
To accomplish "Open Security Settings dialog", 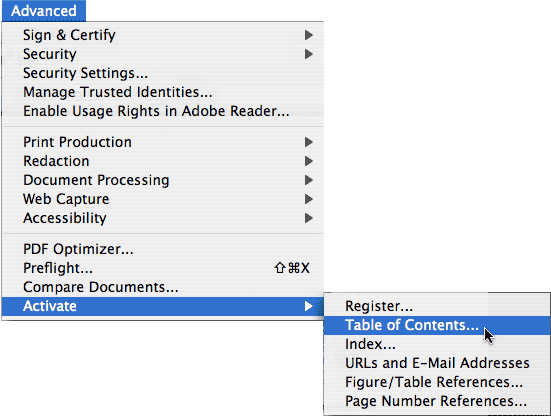I will coord(163,73).
